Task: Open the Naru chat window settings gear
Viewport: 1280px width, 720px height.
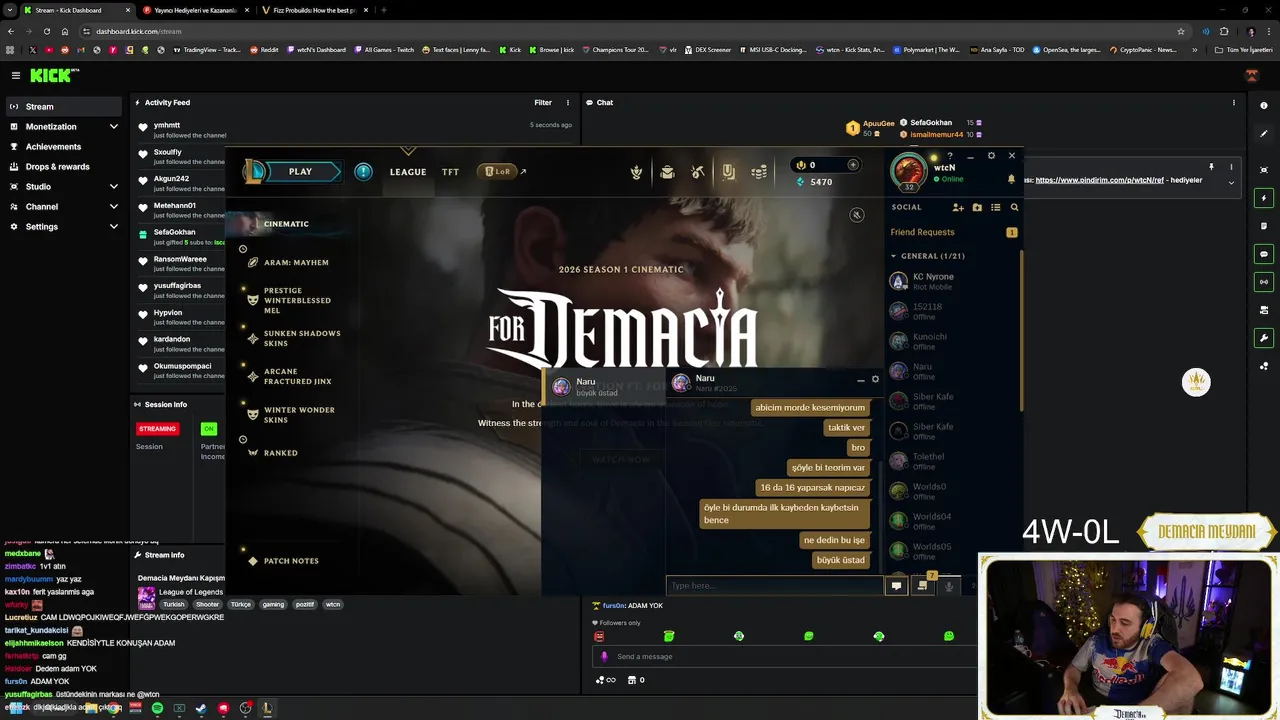Action: (875, 379)
